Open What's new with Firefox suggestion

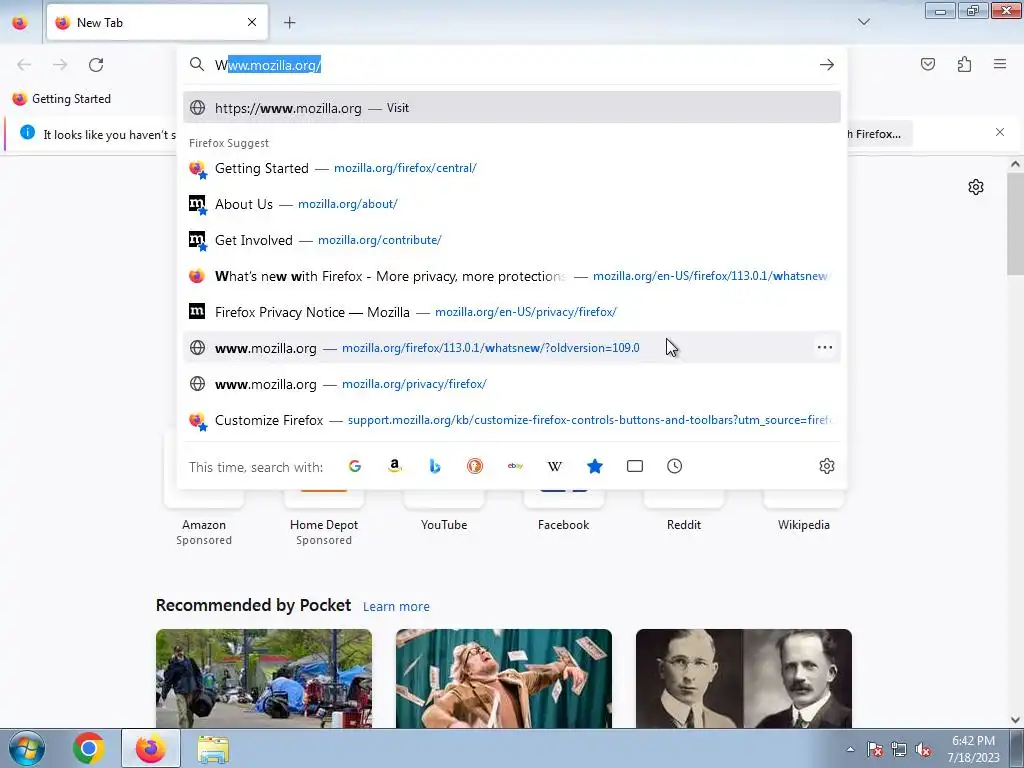512,276
